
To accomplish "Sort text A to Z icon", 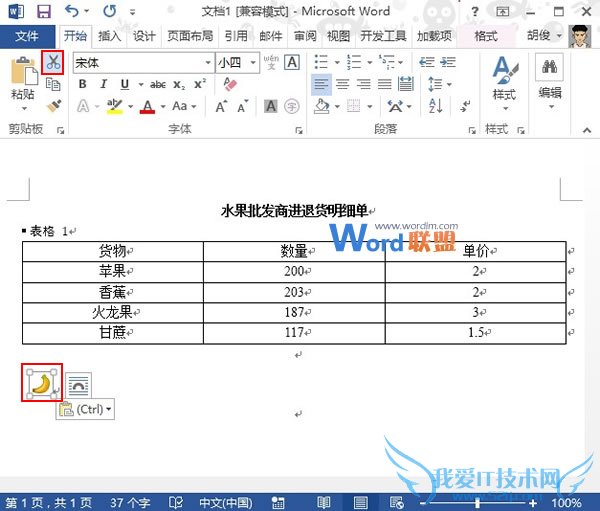I will point(436,106).
